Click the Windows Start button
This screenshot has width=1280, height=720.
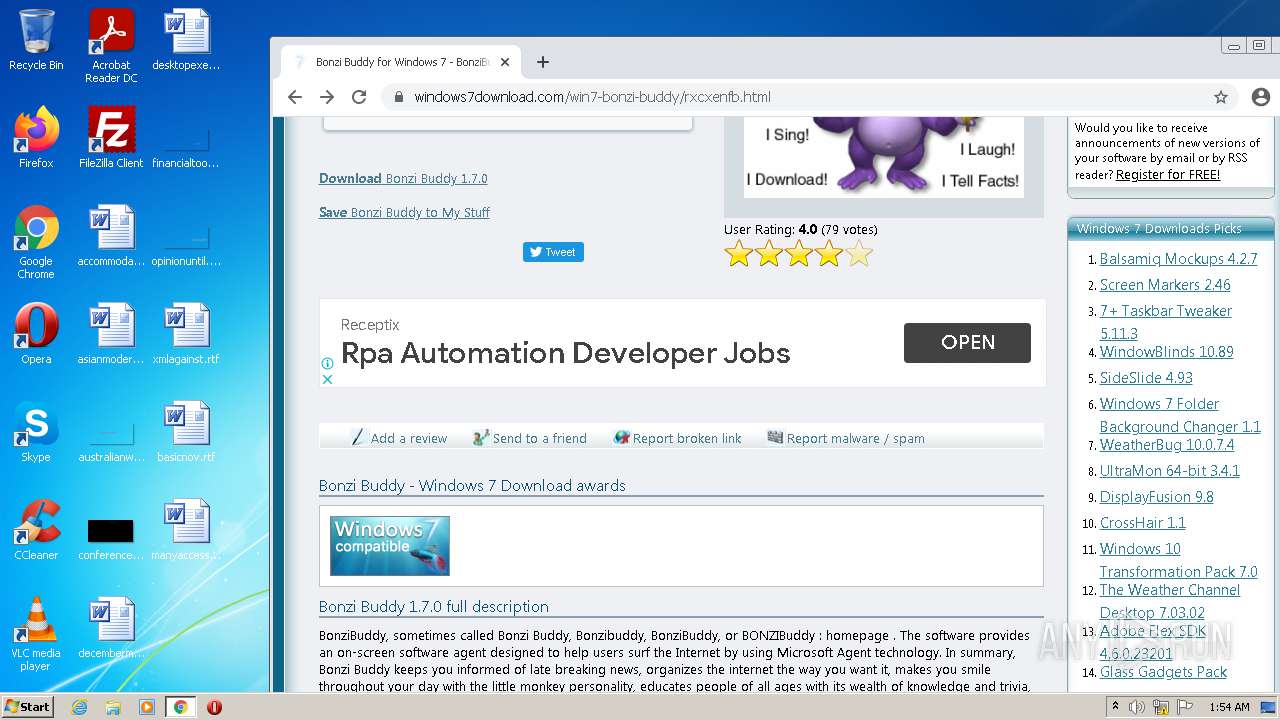28,707
